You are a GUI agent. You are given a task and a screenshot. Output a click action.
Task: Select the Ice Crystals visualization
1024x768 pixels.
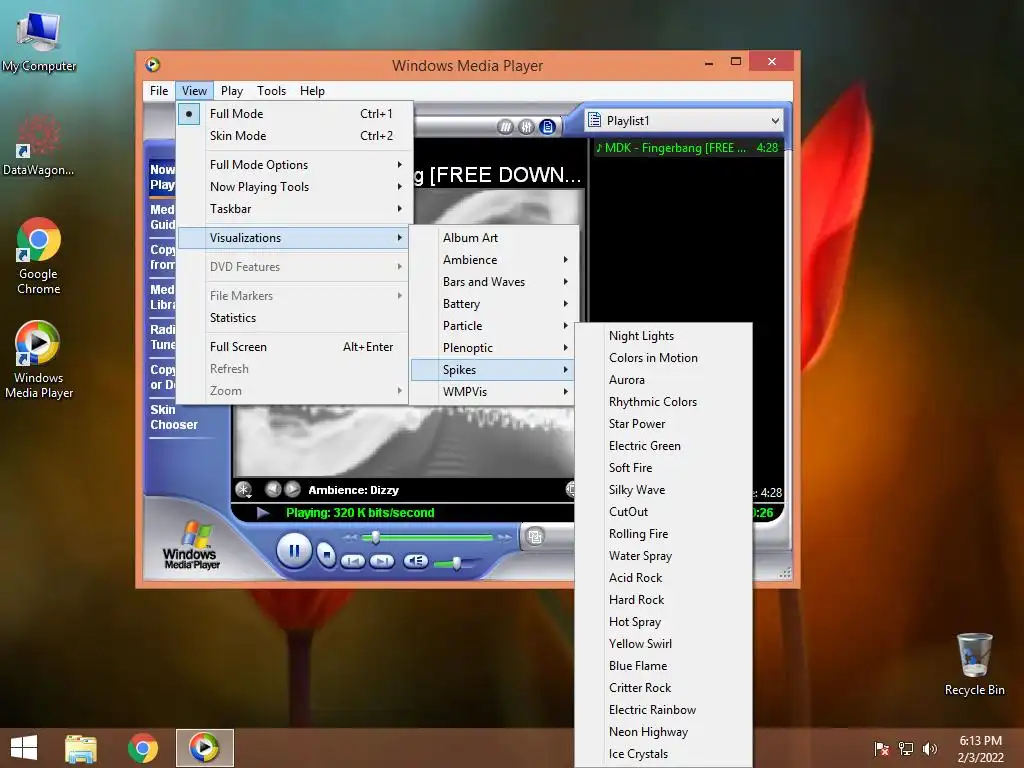[x=664, y=754]
